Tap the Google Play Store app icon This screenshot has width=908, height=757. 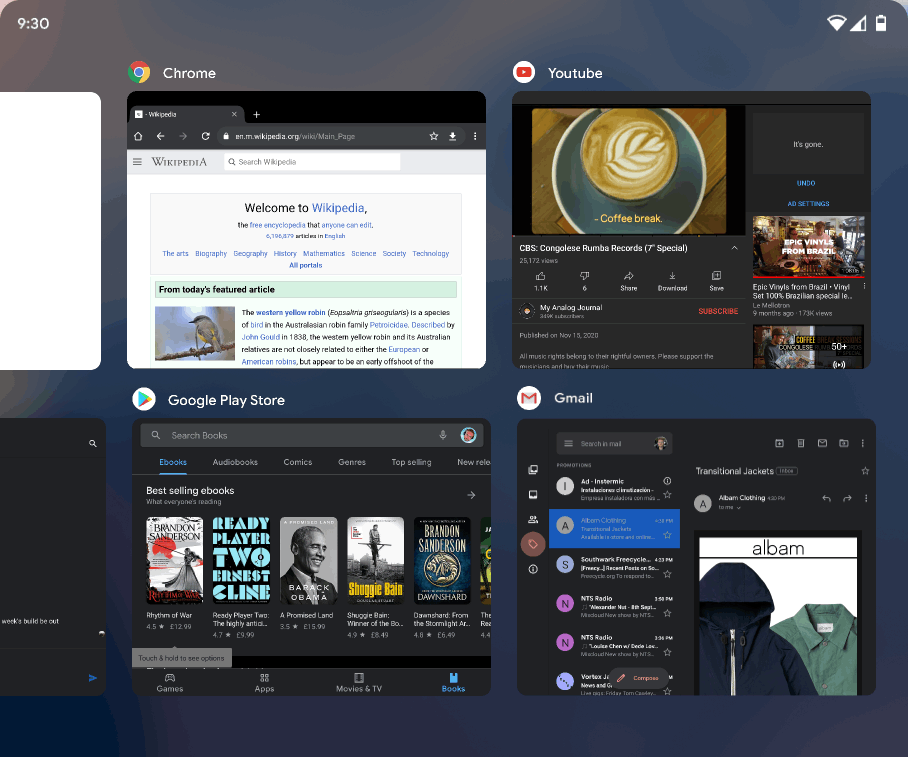pos(144,399)
